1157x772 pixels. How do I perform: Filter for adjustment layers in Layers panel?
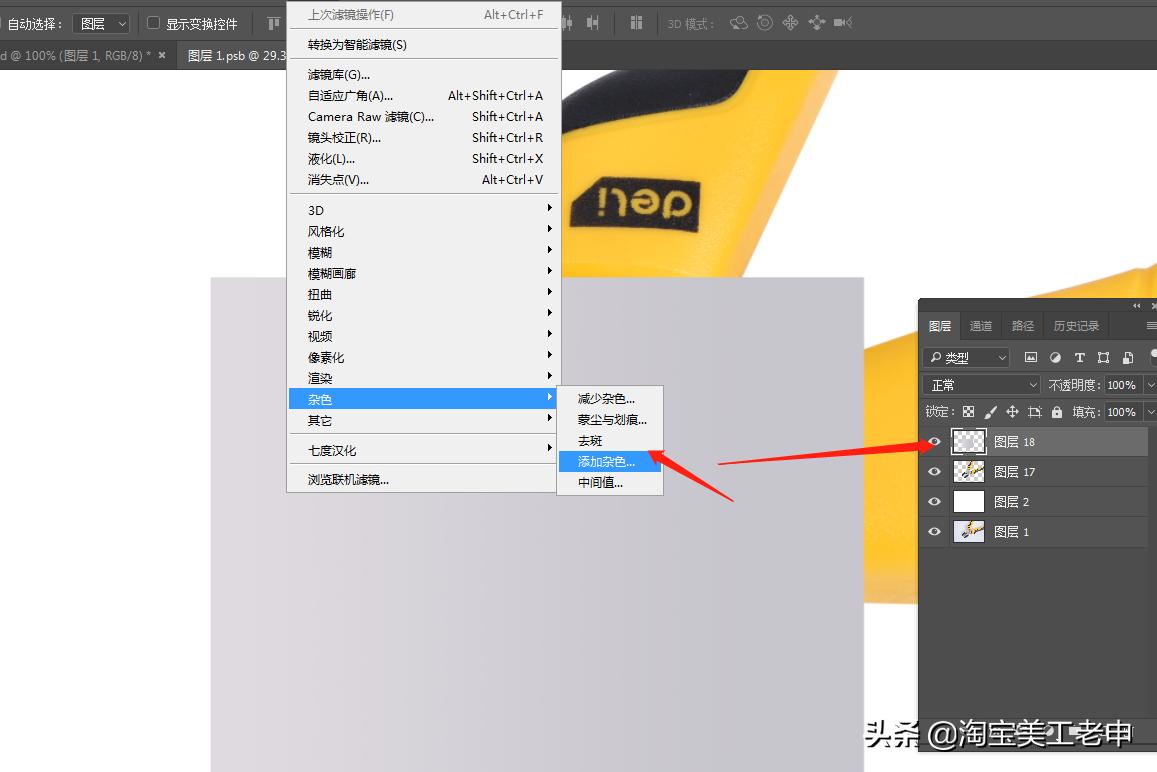pos(1057,358)
